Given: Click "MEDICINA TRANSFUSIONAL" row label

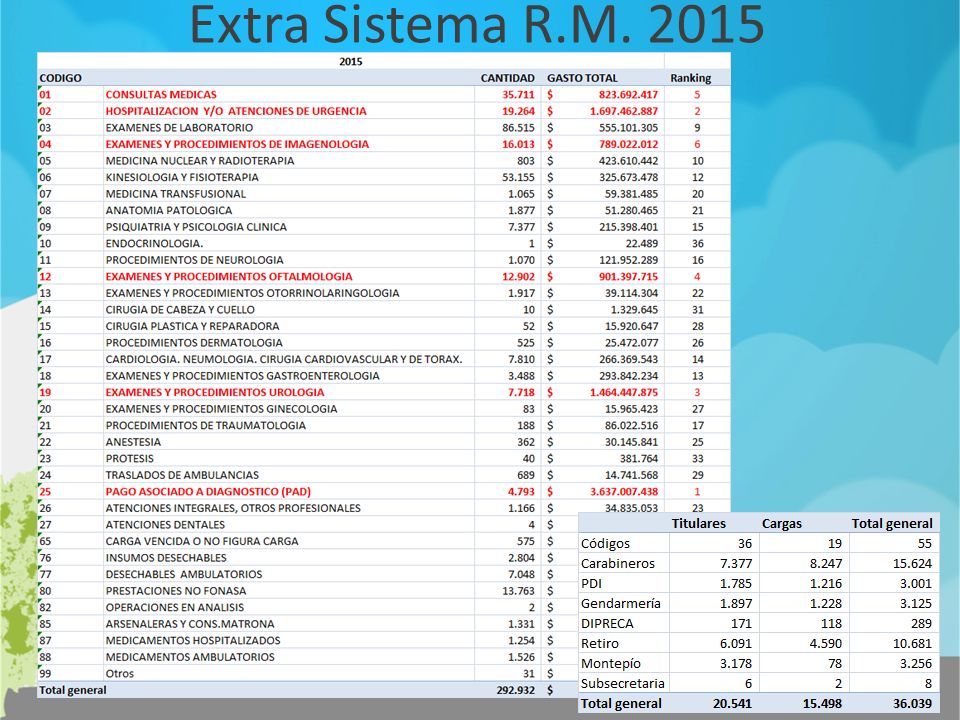Looking at the screenshot, I should [175, 193].
